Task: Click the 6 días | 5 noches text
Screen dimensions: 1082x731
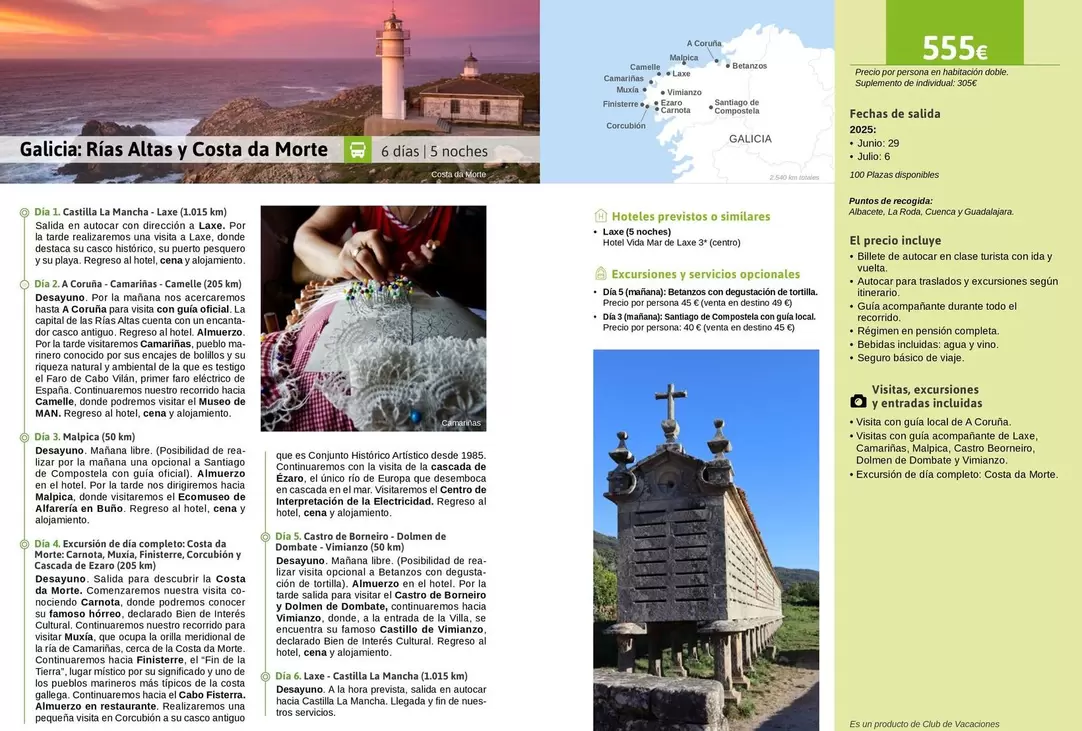Action: (x=434, y=151)
